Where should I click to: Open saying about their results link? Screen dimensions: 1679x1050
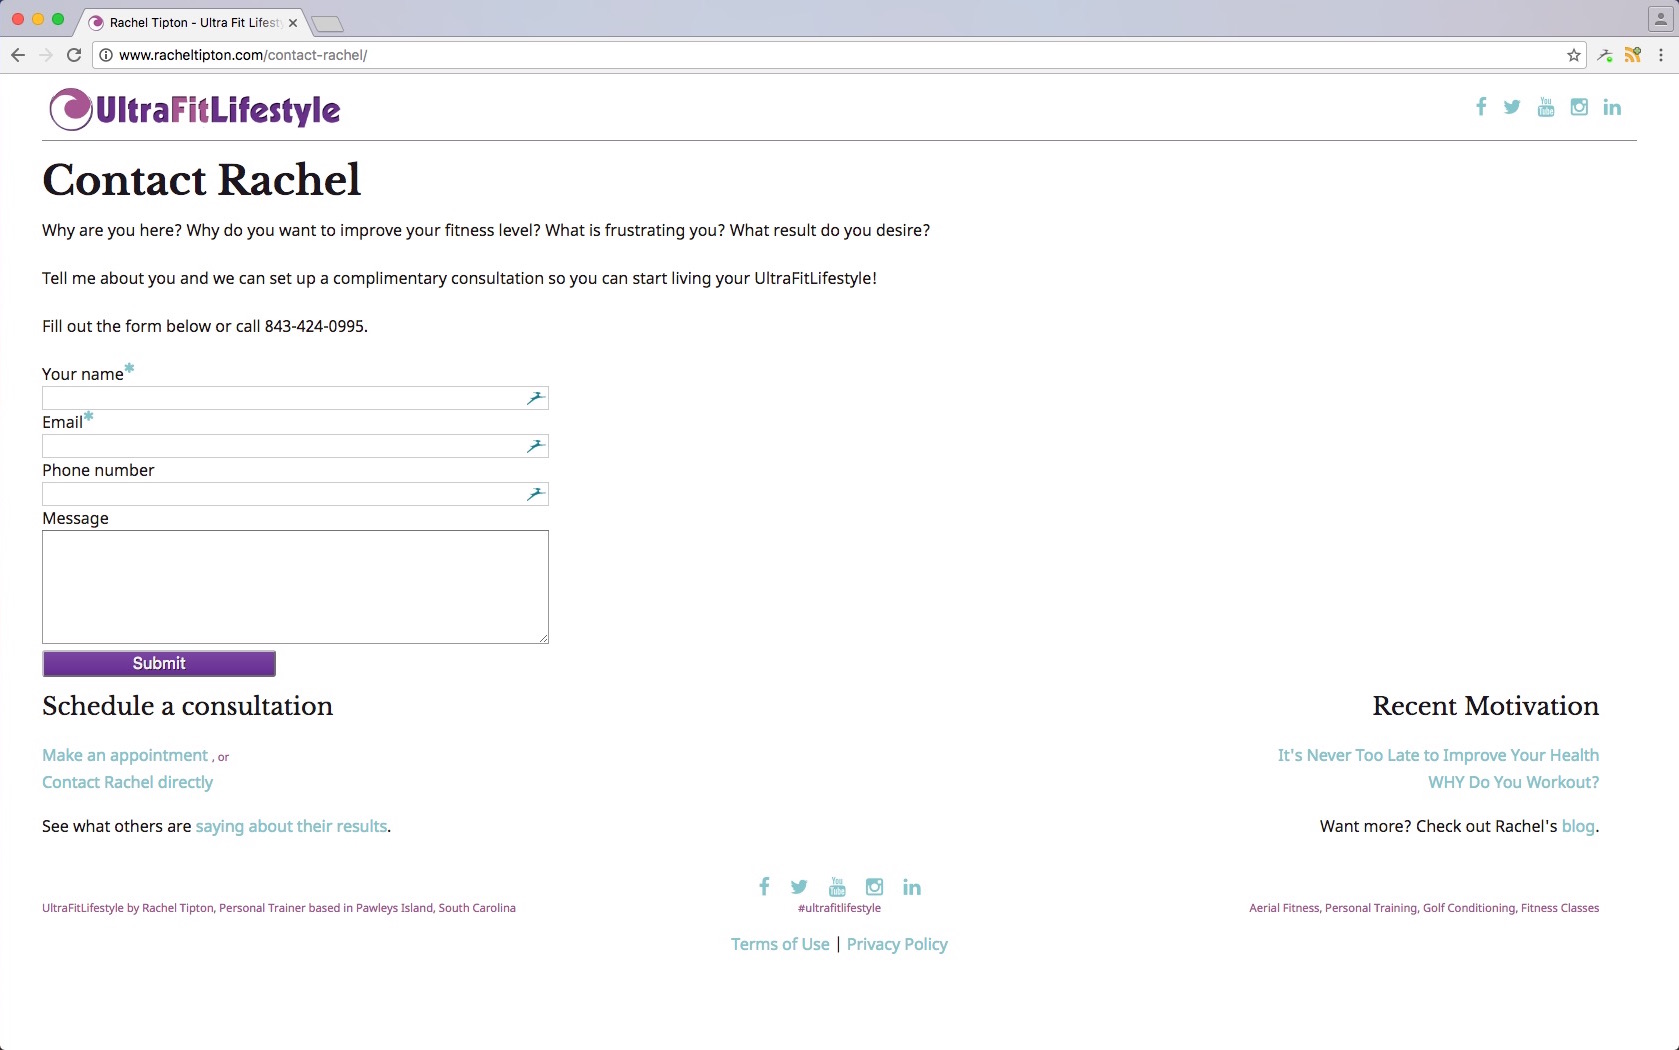[x=291, y=826]
